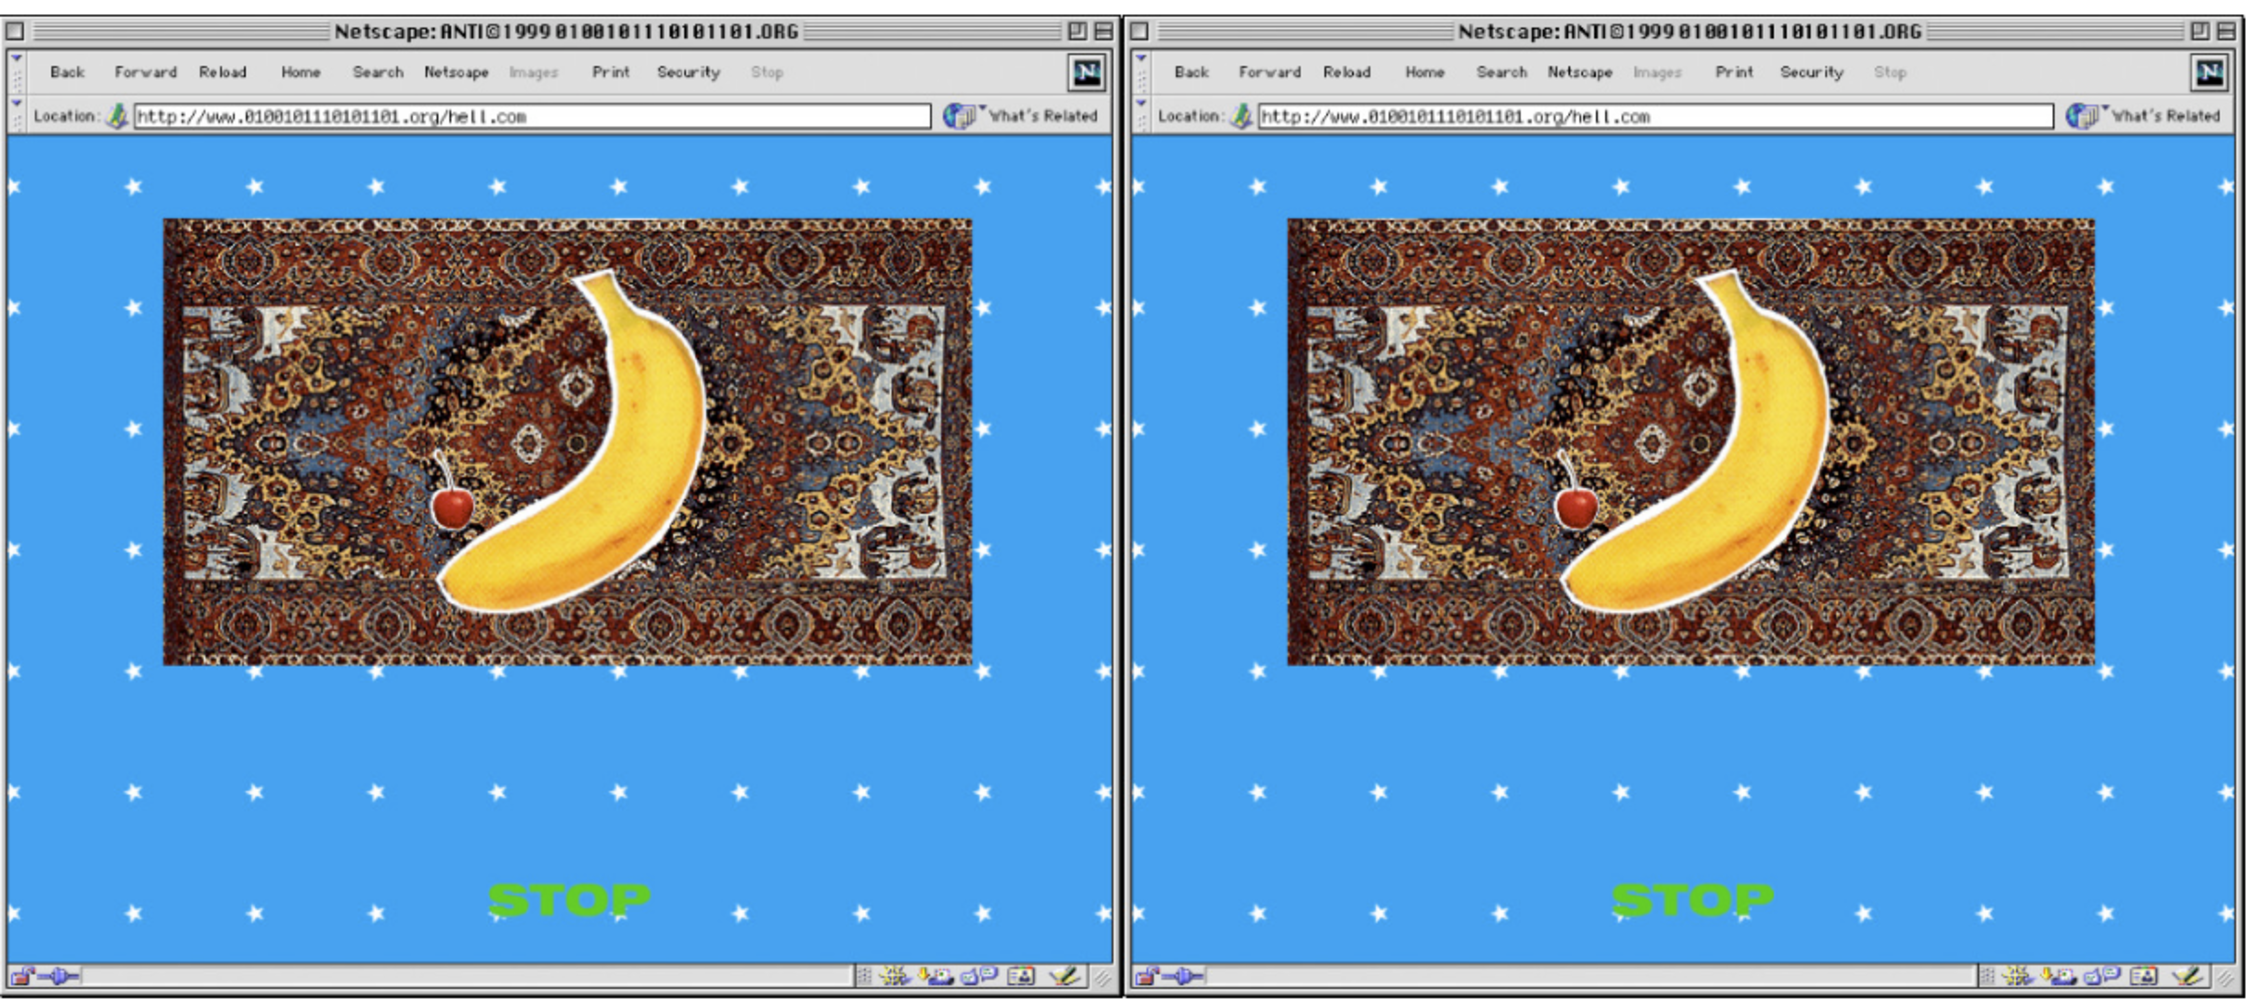The image size is (2249, 1000).
Task: Click the online connection plug icon in right window
Action: pyautogui.click(x=1183, y=976)
